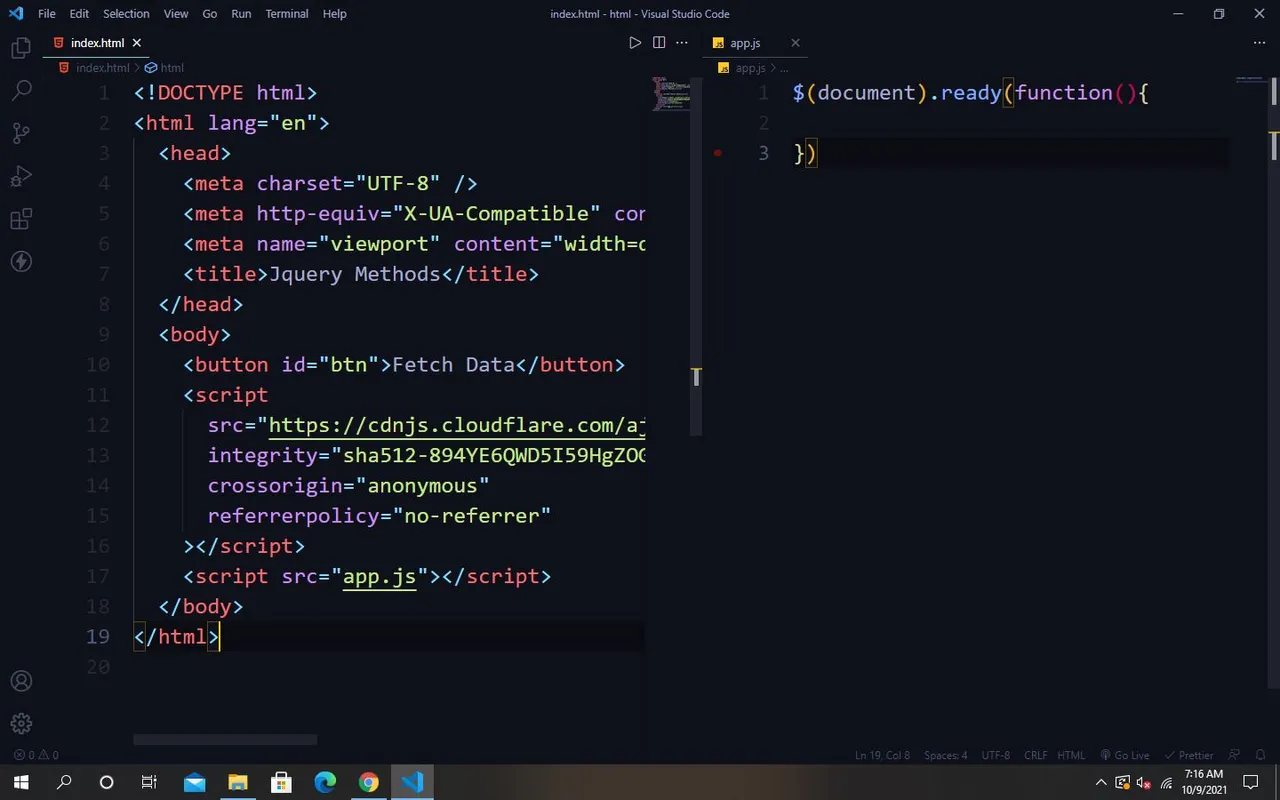This screenshot has width=1280, height=800.
Task: Open Google Chrome from taskbar
Action: 369,782
